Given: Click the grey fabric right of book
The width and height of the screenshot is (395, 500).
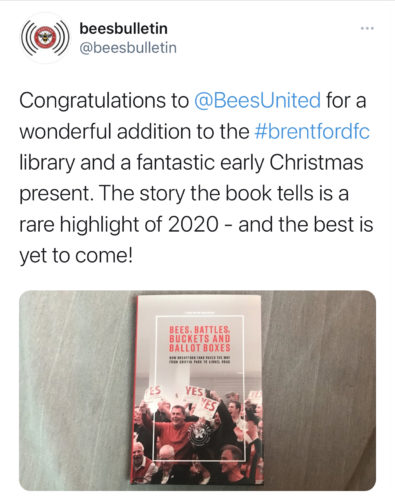Looking at the screenshot, I should click(319, 391).
